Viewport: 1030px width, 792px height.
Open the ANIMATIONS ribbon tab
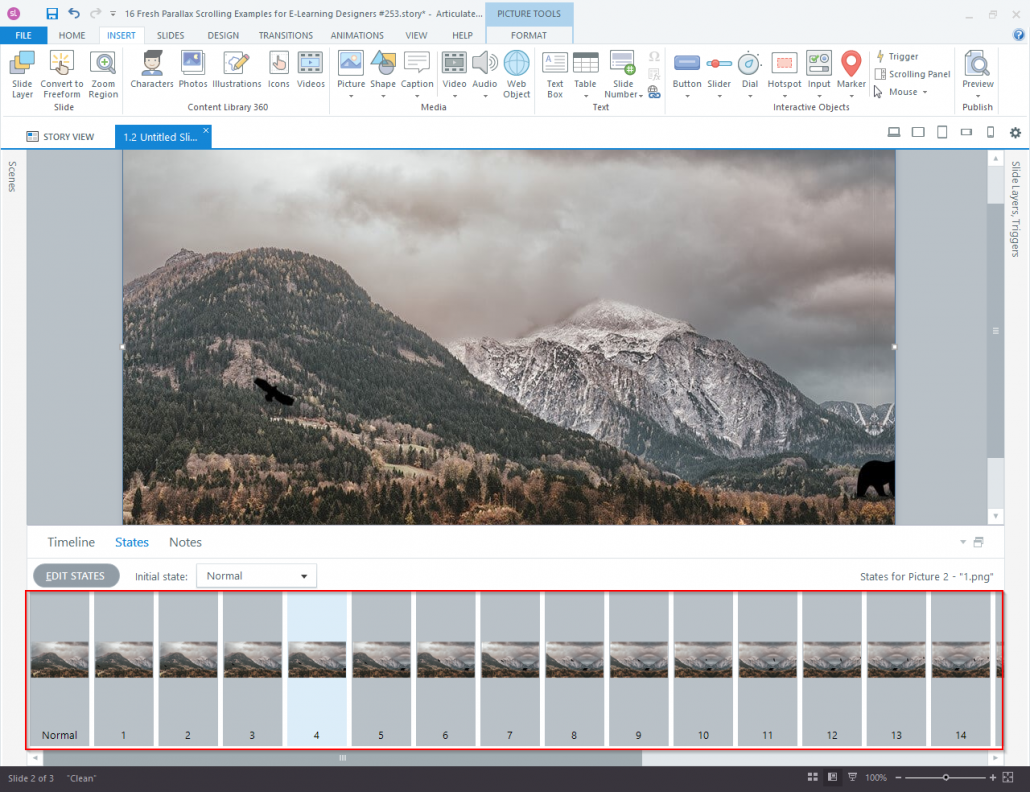357,35
